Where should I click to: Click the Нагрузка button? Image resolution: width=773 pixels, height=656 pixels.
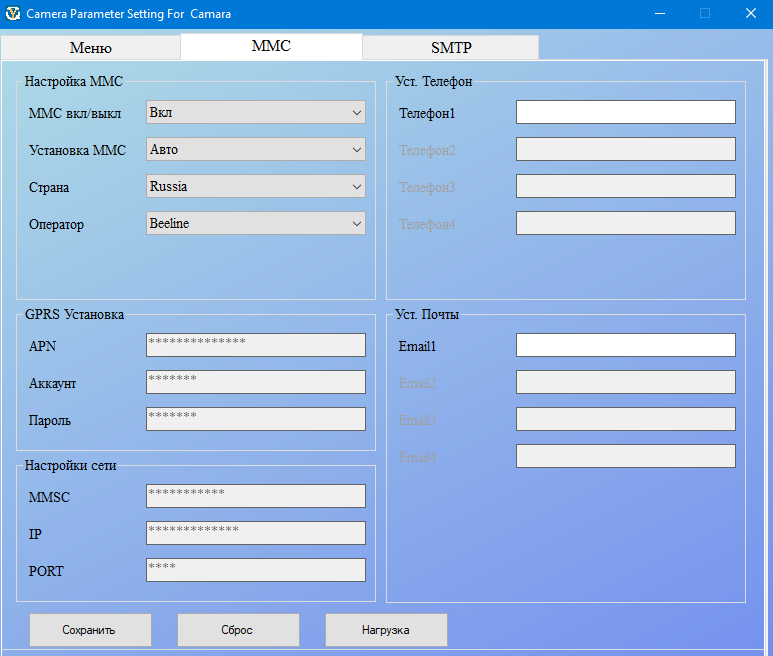pos(386,630)
